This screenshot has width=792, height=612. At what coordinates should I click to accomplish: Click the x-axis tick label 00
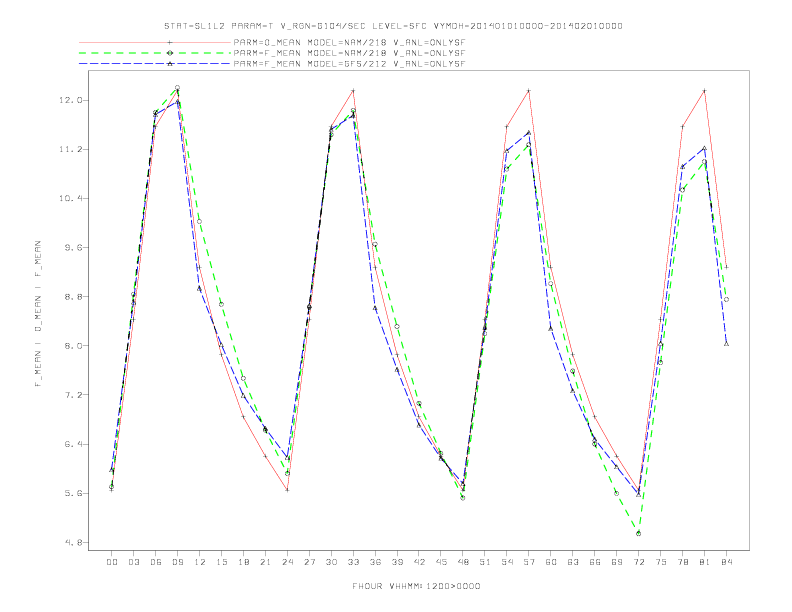tap(112, 562)
